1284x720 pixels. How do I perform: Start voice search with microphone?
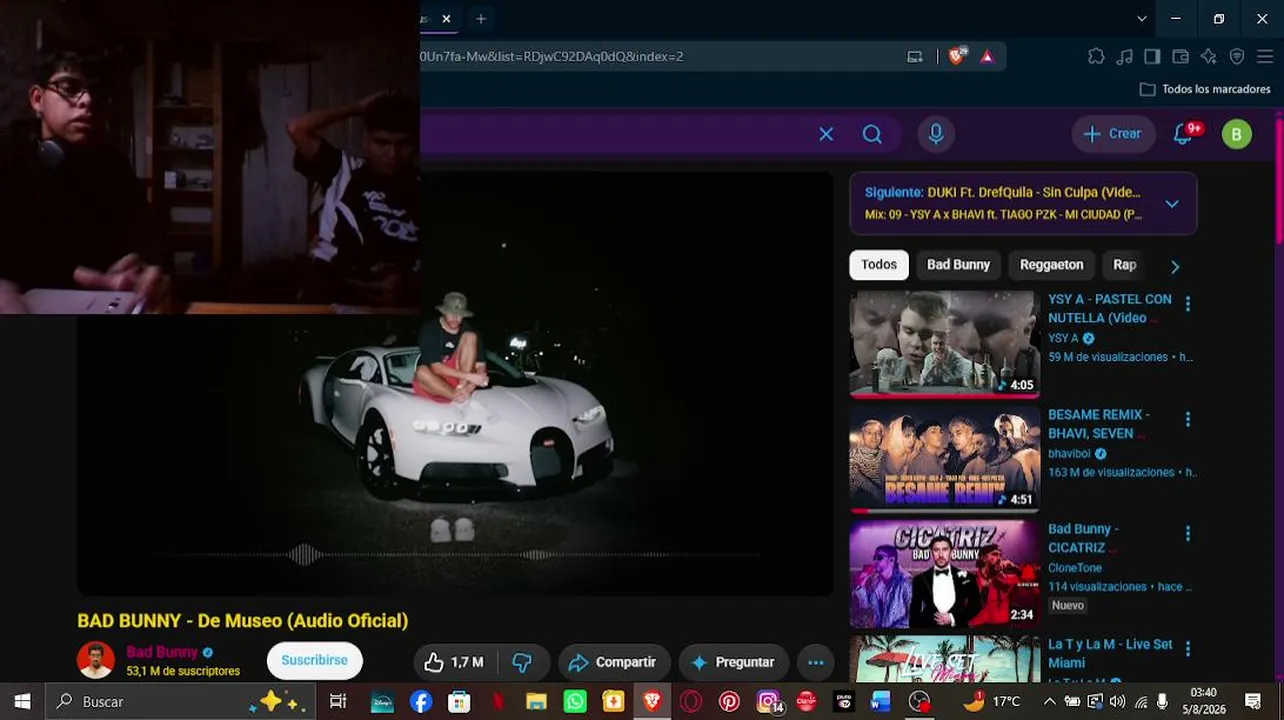(936, 134)
